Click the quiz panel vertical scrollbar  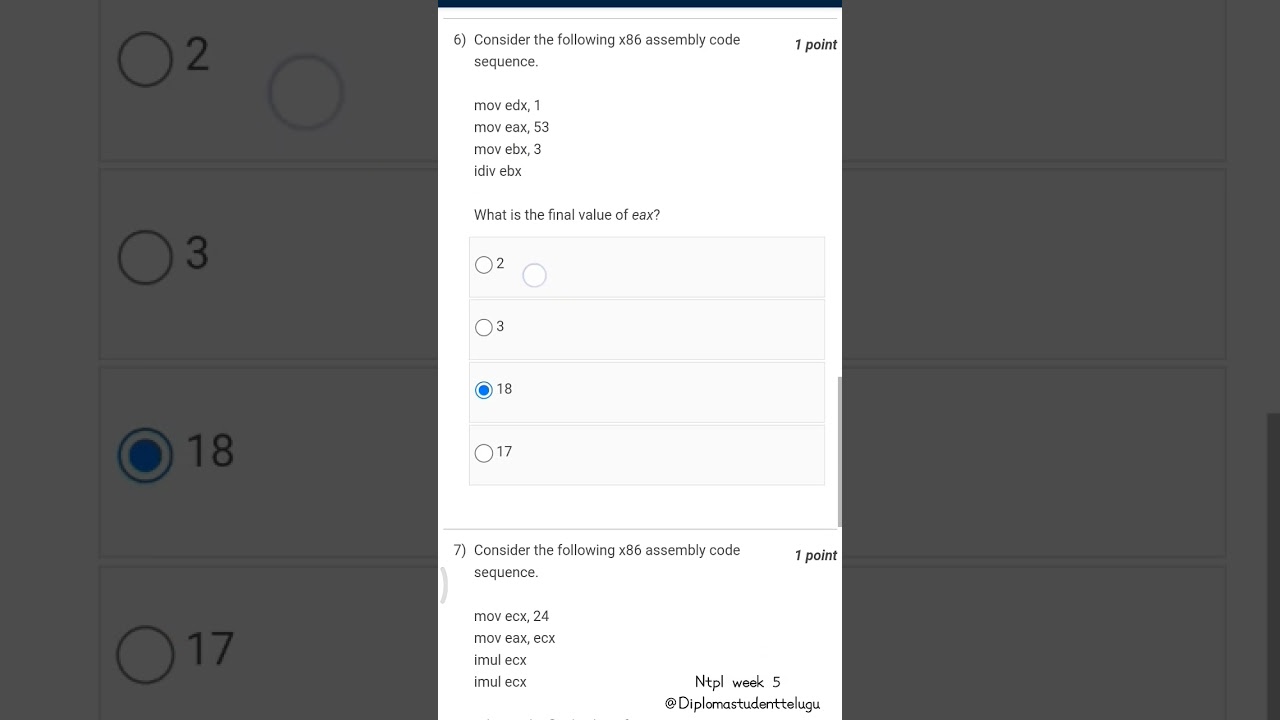pos(839,451)
